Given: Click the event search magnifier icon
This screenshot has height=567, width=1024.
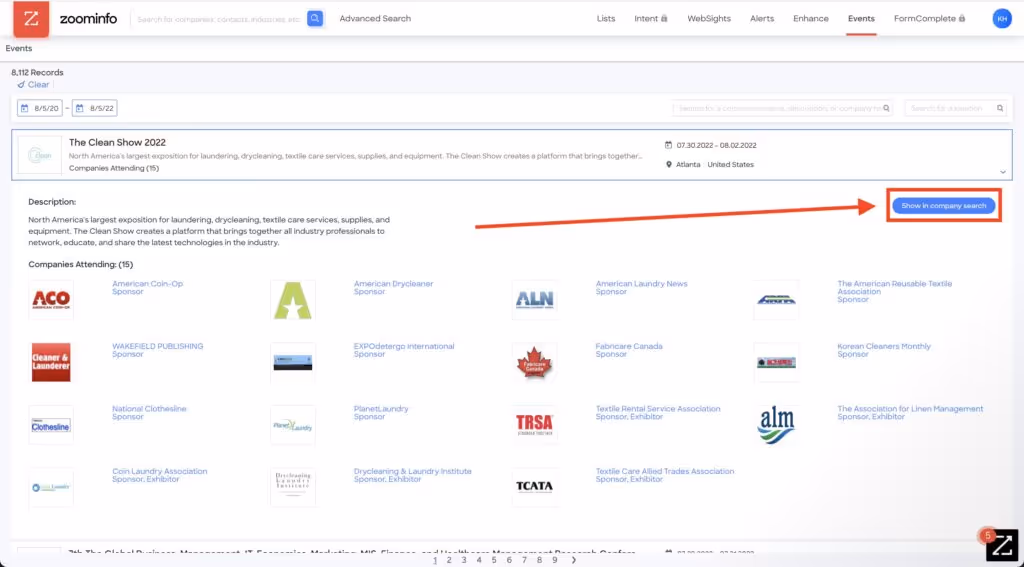Looking at the screenshot, I should coord(886,108).
